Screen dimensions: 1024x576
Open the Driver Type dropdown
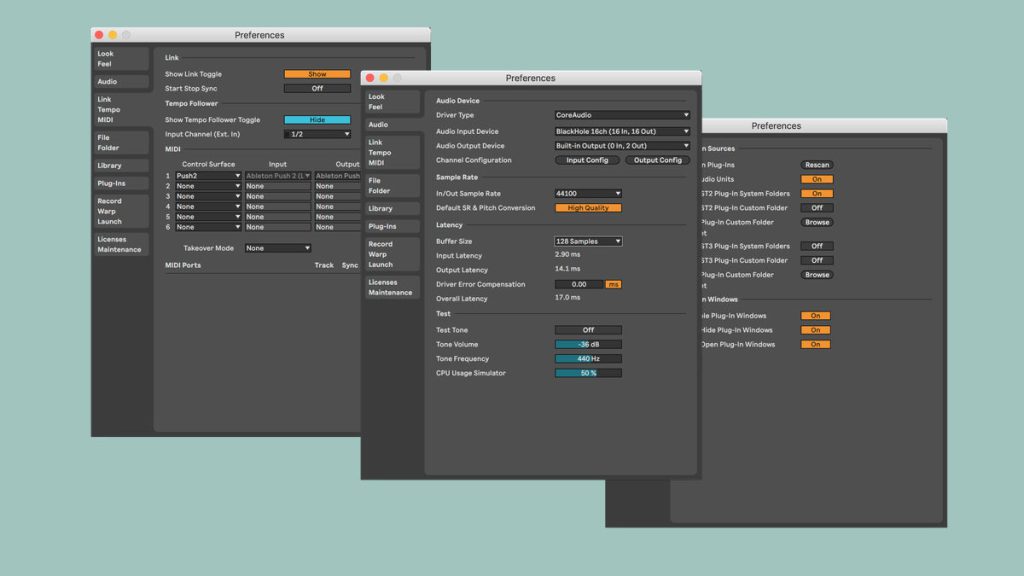point(621,115)
